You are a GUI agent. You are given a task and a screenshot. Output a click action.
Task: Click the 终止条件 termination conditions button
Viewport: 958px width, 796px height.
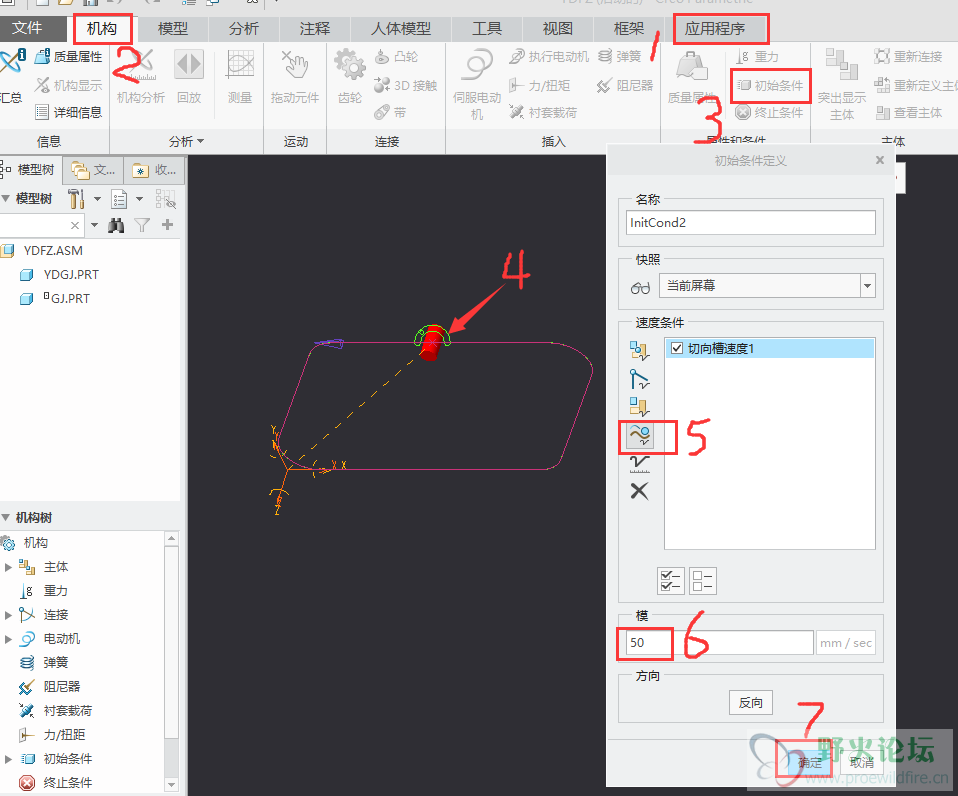coord(769,112)
